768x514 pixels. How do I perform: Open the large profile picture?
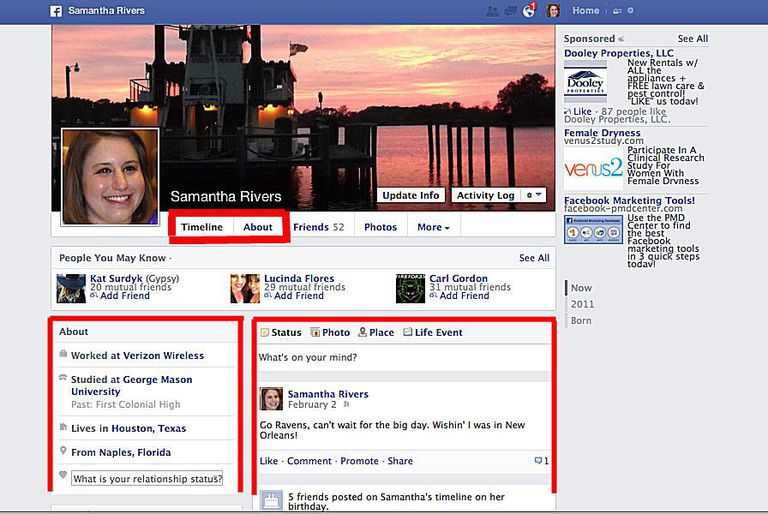110,176
